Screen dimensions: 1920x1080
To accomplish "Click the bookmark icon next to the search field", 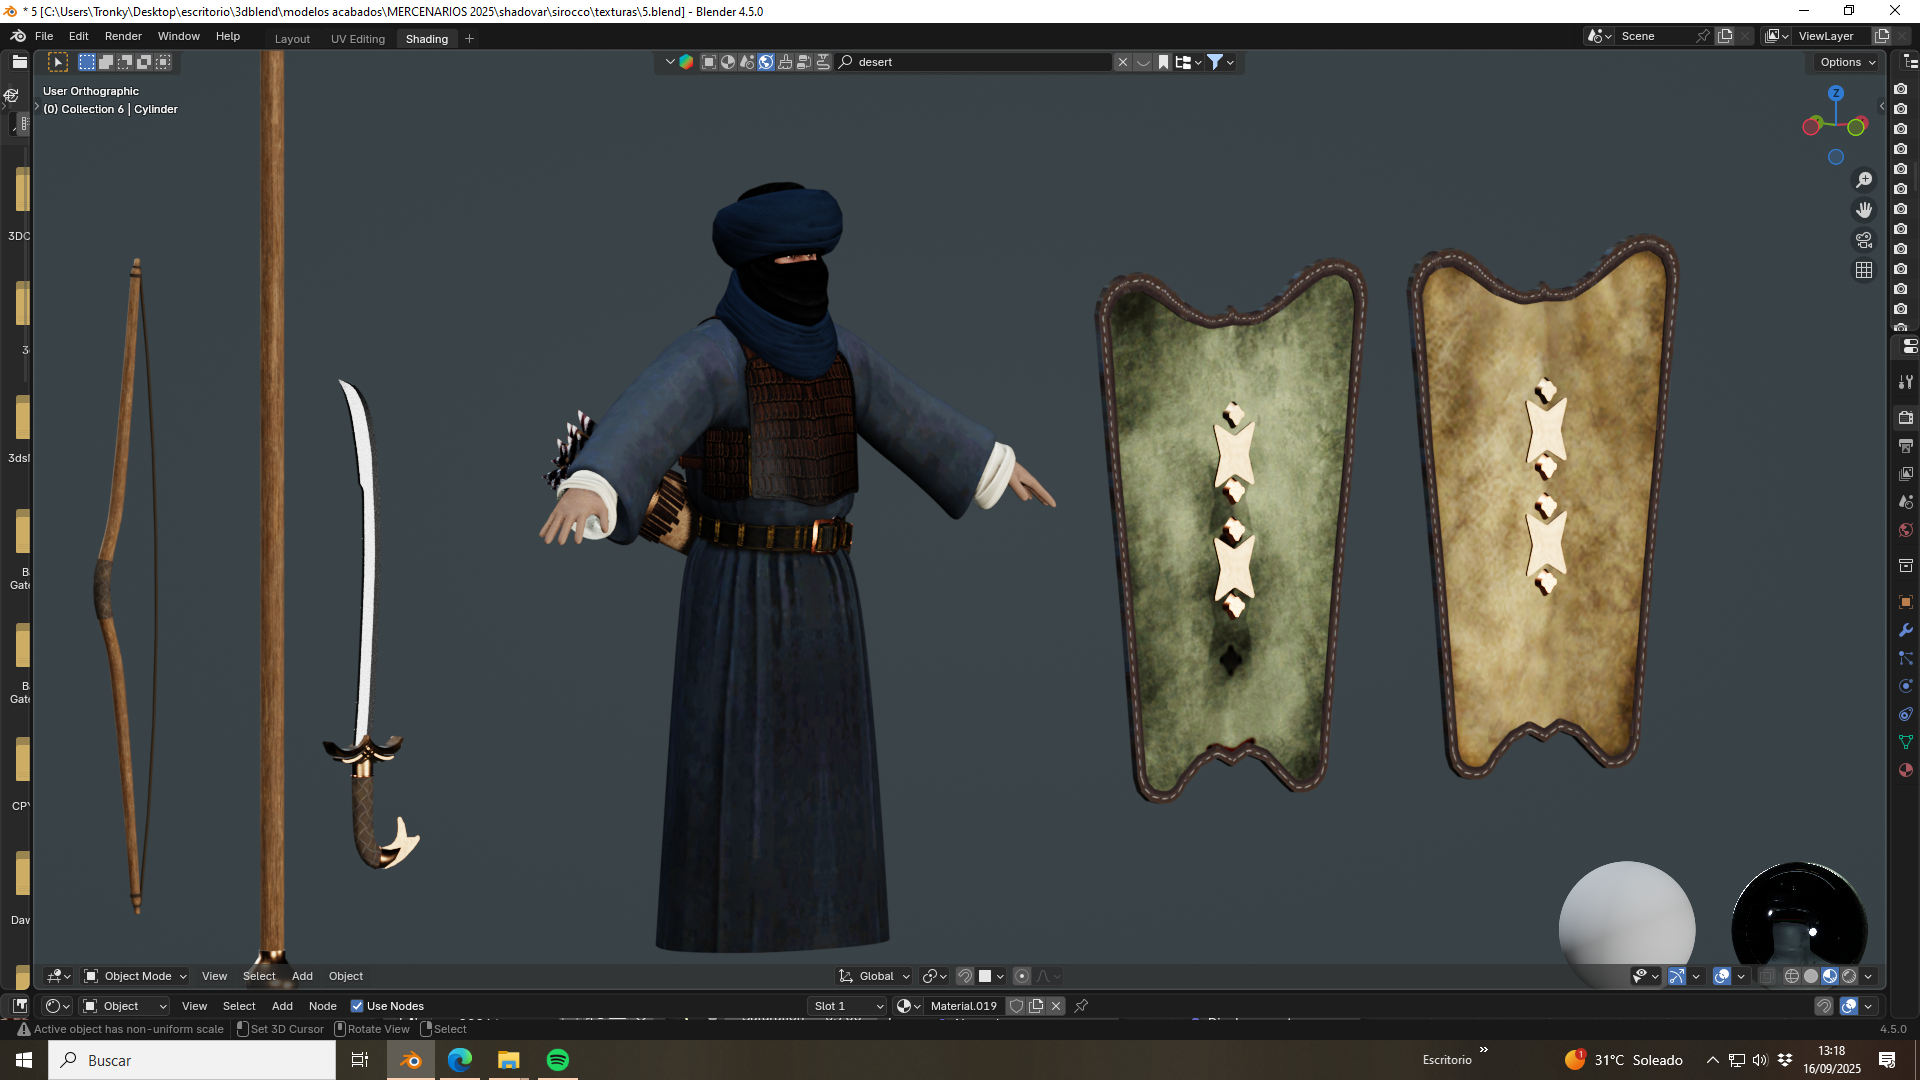I will [x=1164, y=62].
